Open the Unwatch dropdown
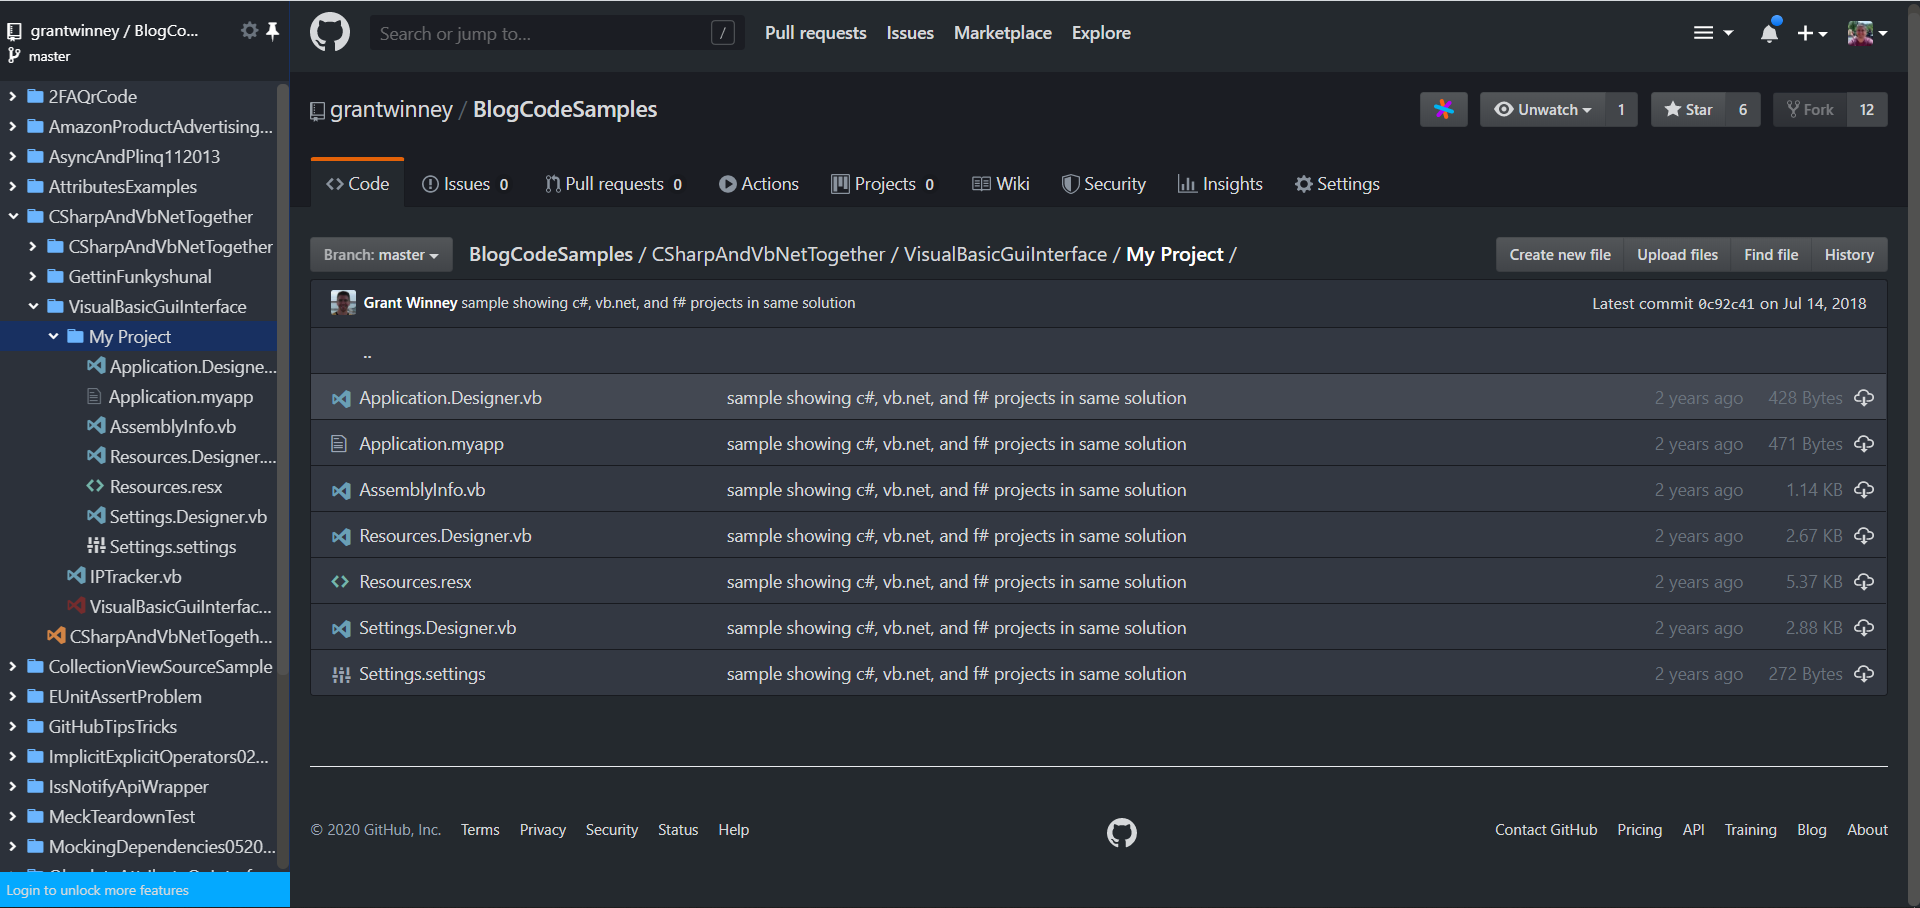1920x908 pixels. click(x=1543, y=110)
